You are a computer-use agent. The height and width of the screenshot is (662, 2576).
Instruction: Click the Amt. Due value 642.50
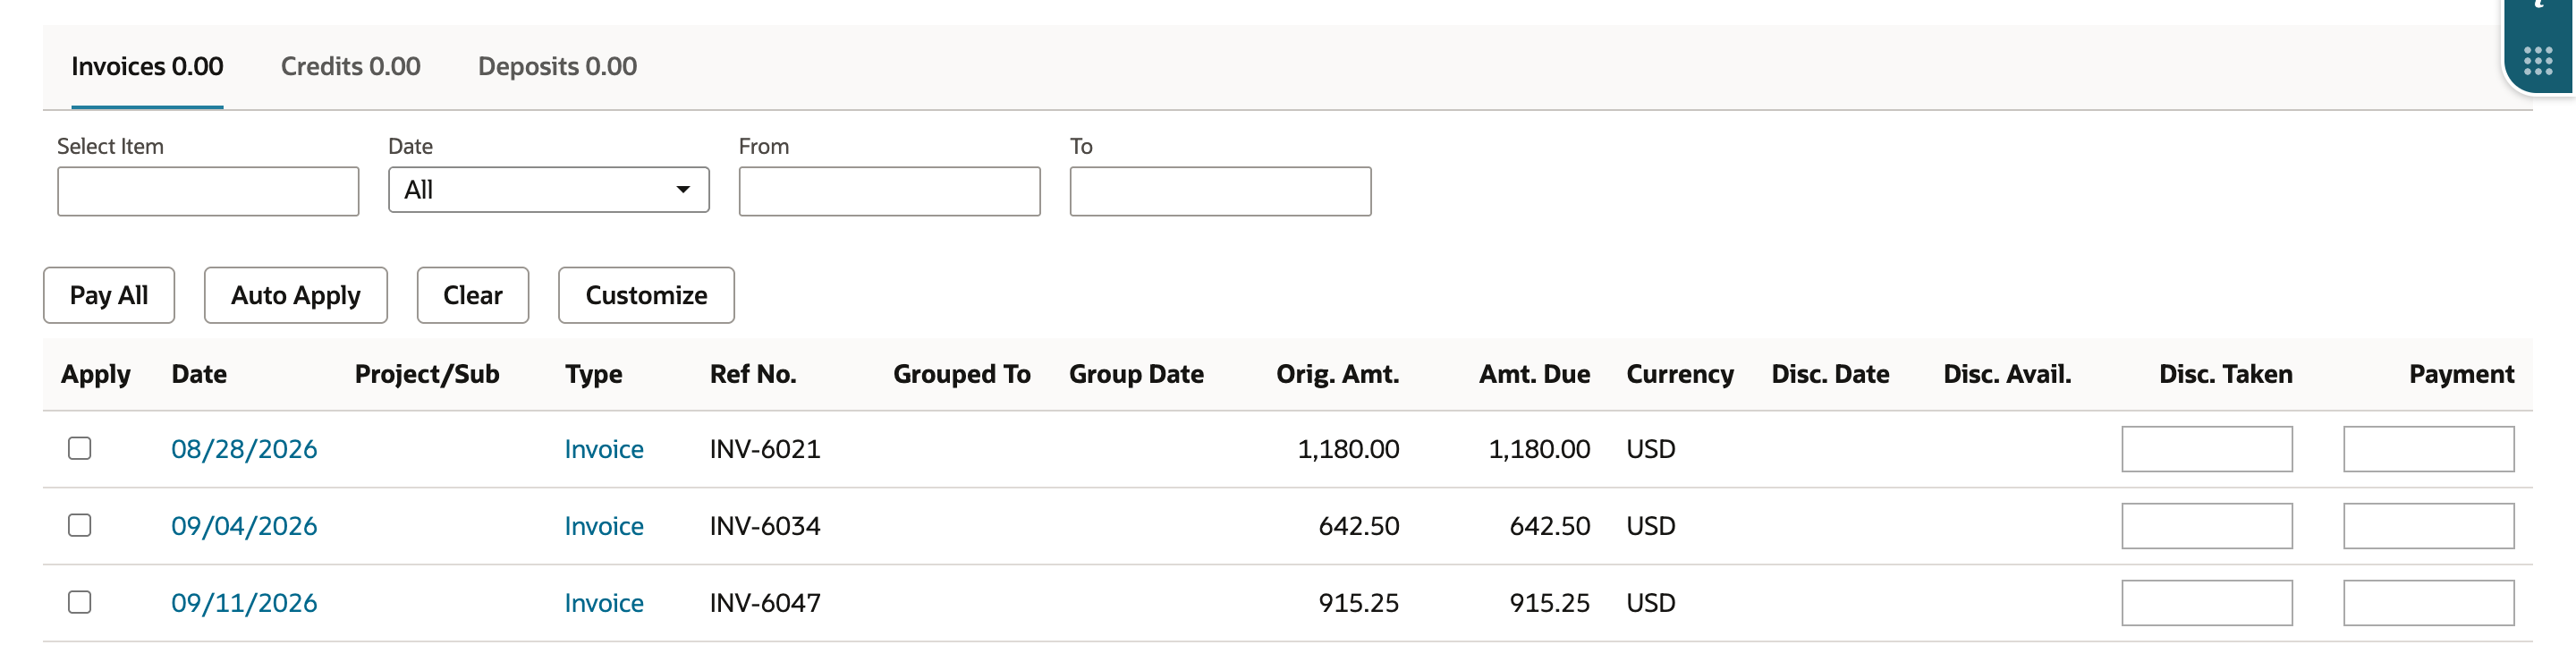[1550, 526]
